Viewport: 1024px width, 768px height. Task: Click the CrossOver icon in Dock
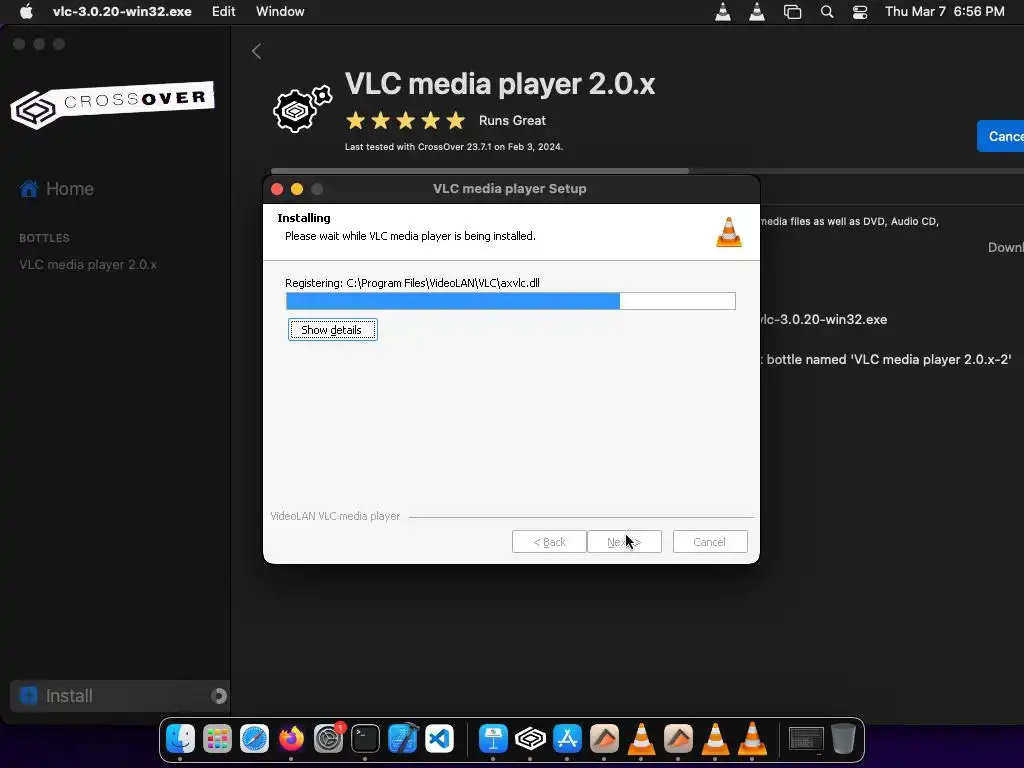pyautogui.click(x=530, y=739)
